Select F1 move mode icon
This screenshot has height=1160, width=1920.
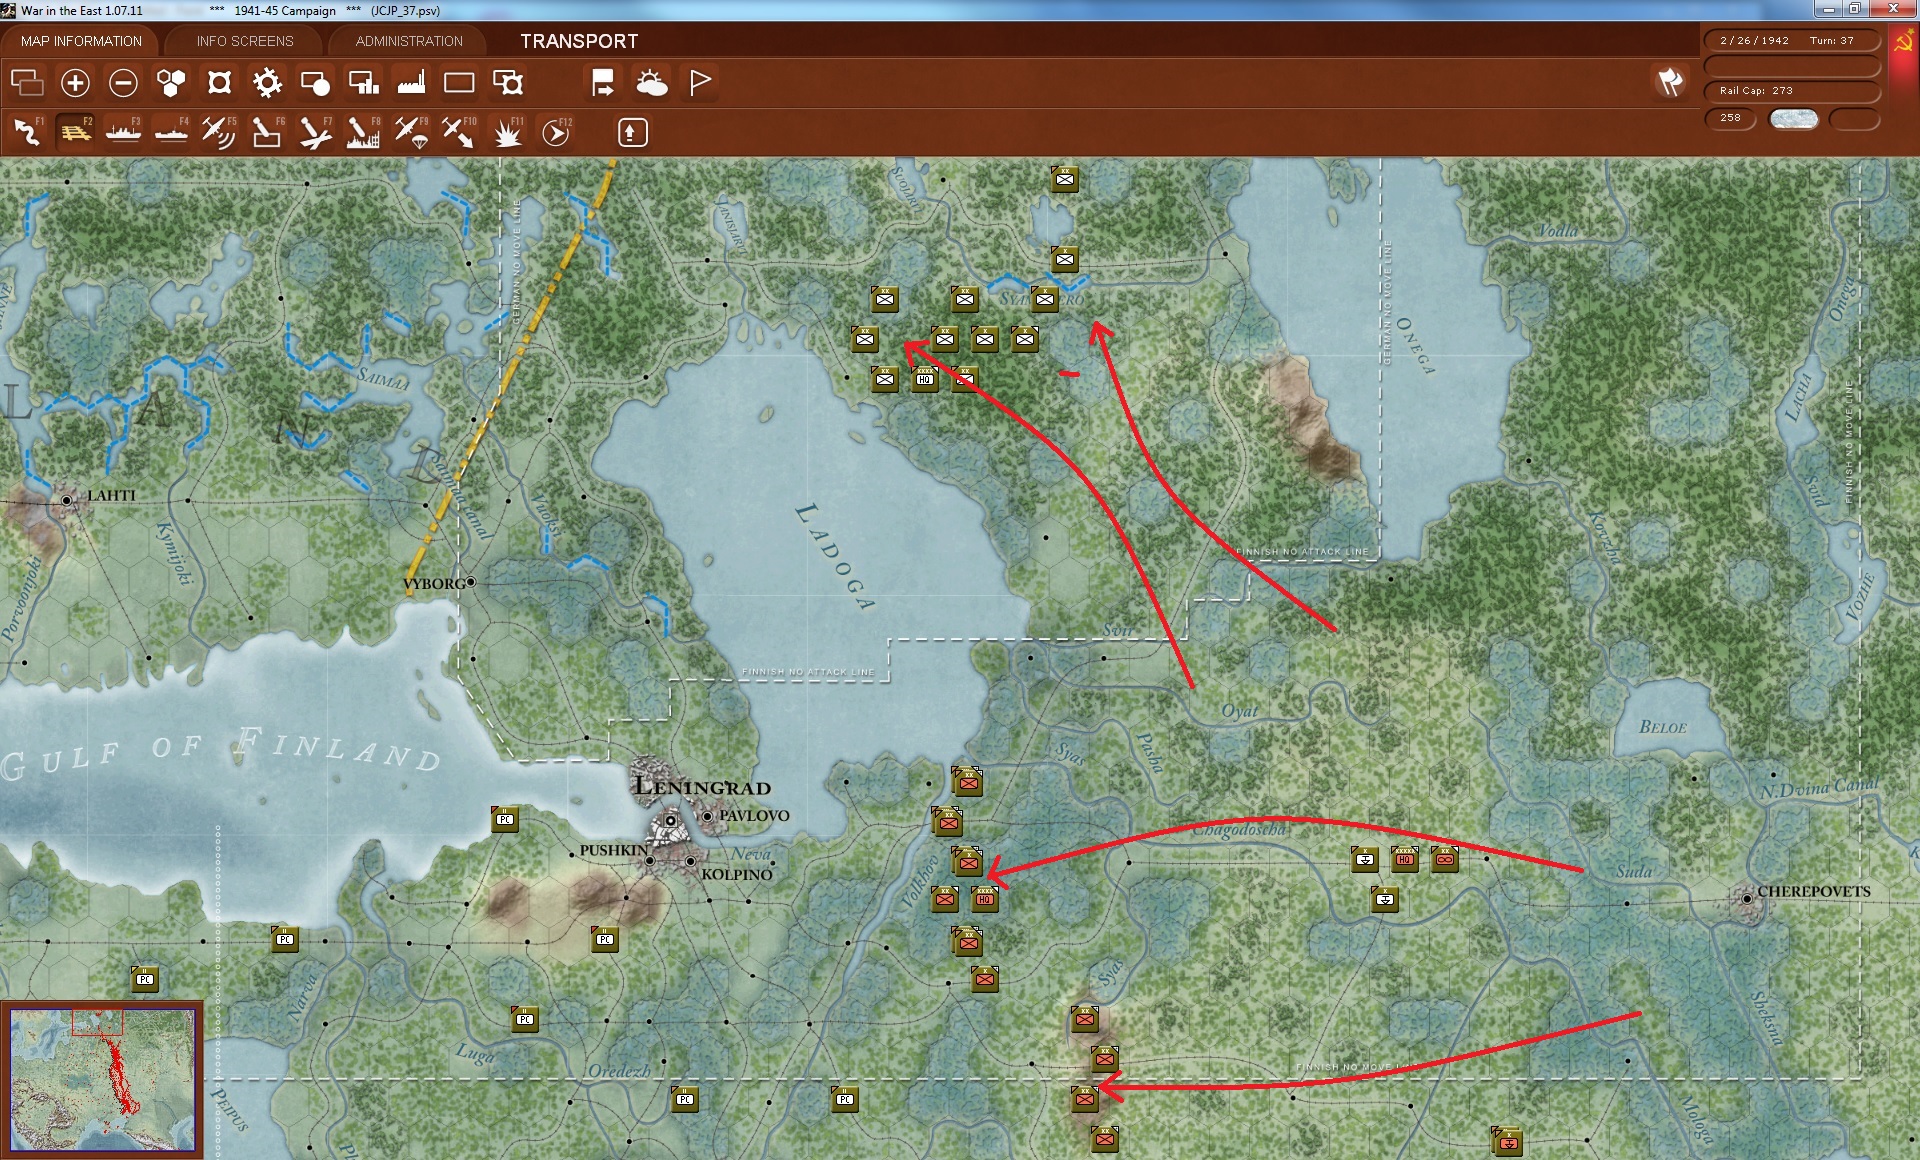point(27,132)
